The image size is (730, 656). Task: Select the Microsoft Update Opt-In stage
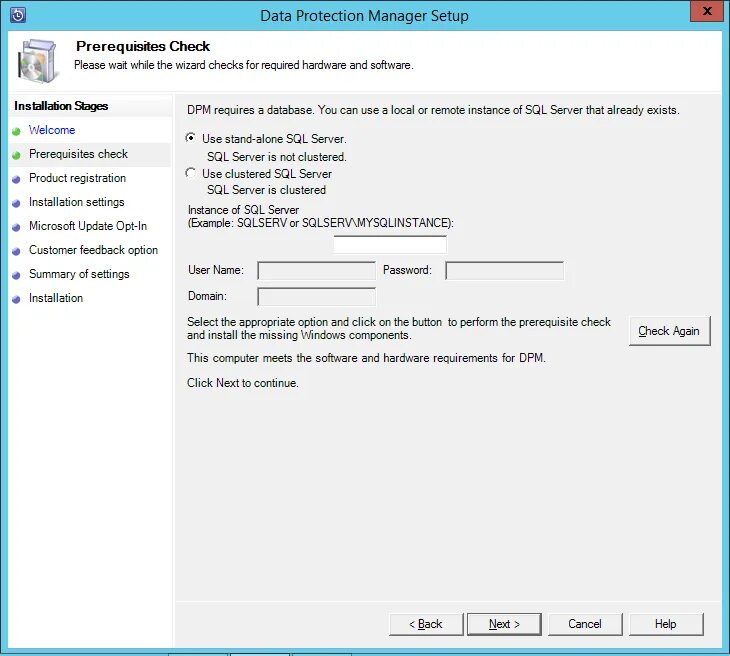pos(88,226)
